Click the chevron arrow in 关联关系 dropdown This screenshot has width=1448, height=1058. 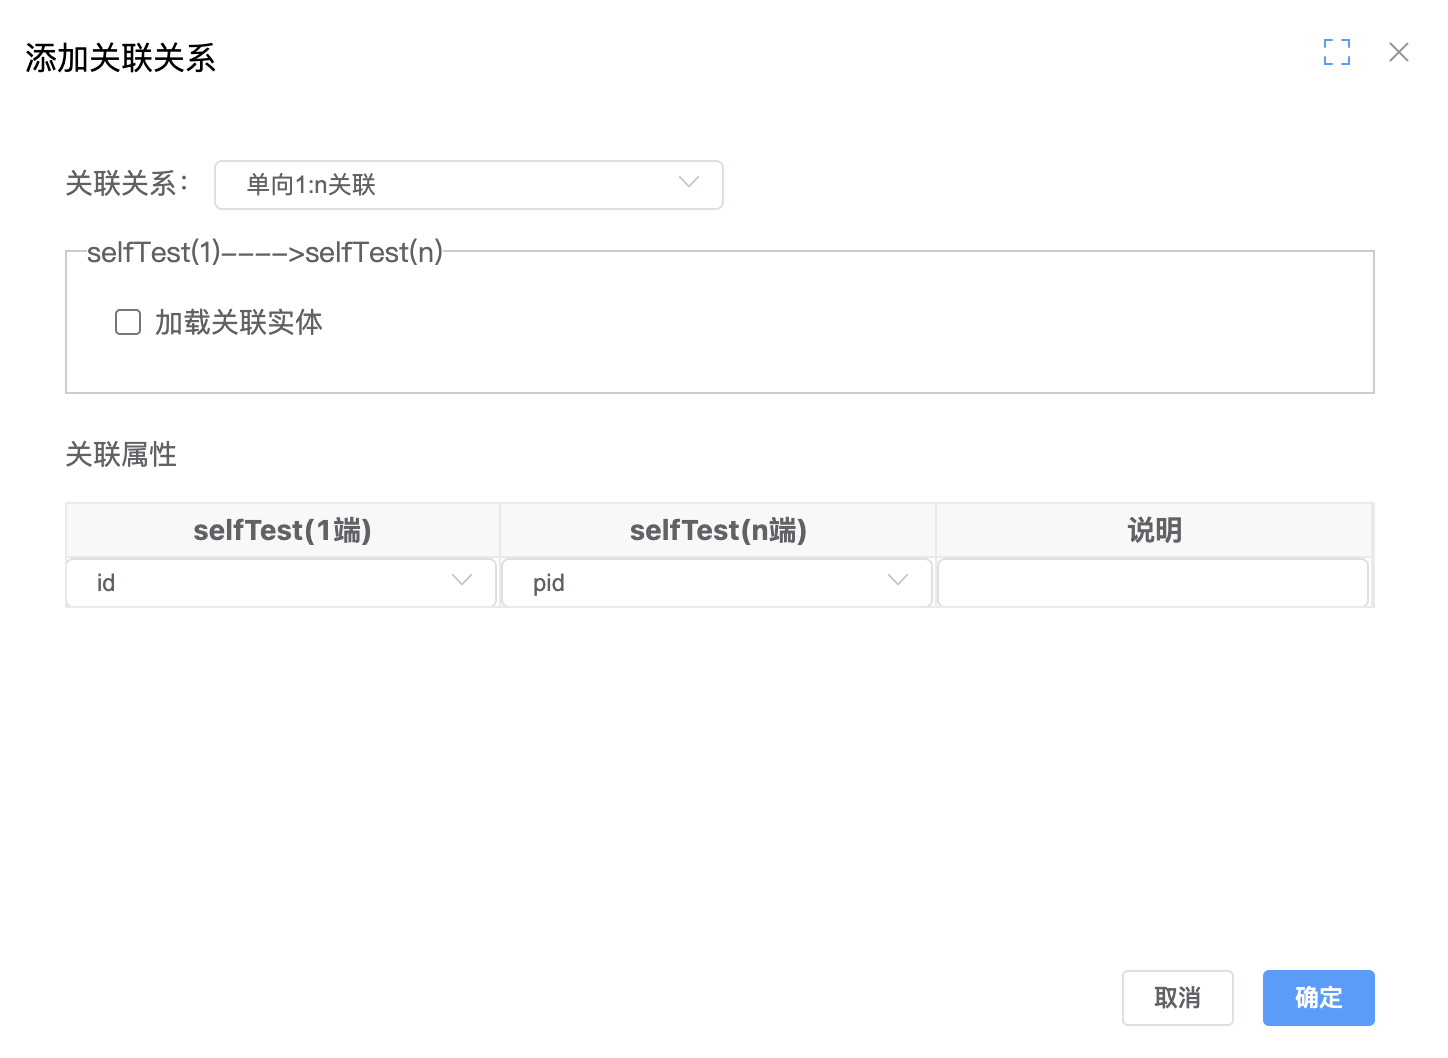pyautogui.click(x=688, y=183)
